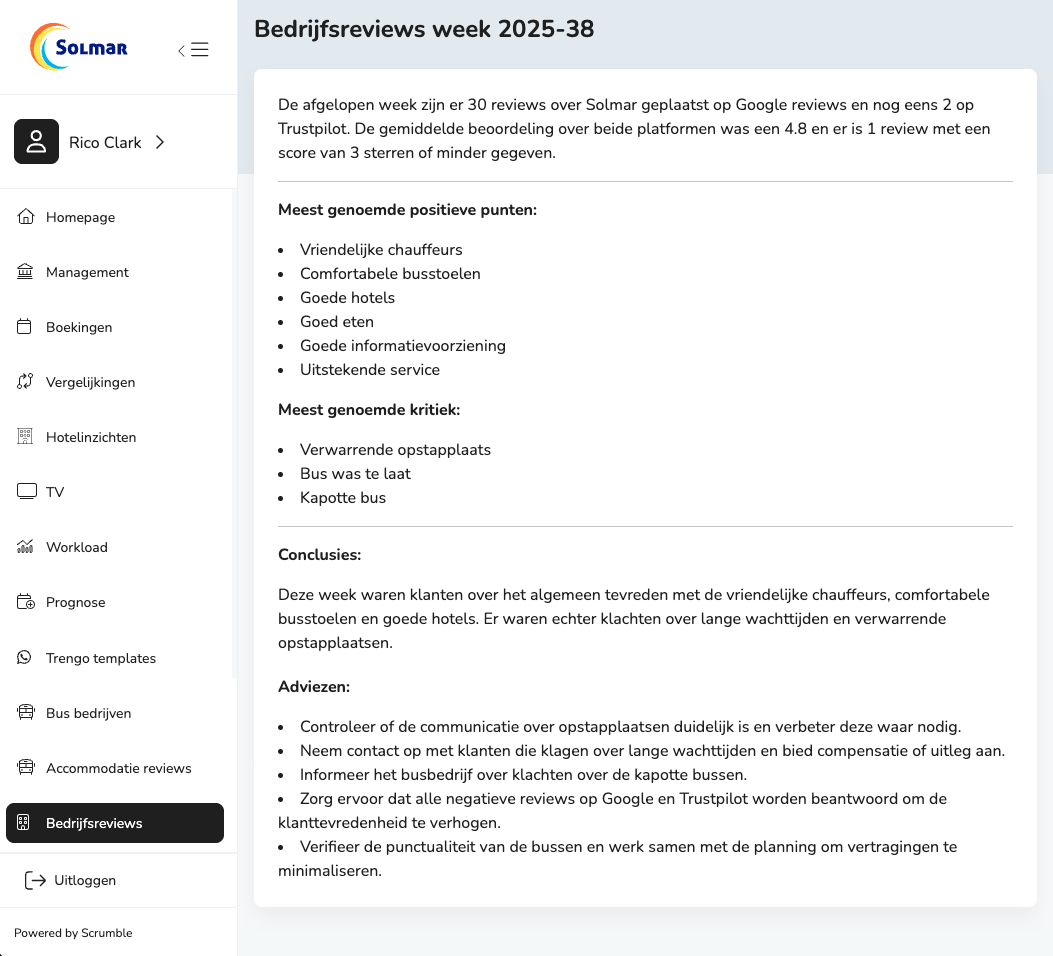
Task: Collapse the sidebar with the menu toggle
Action: 193,50
